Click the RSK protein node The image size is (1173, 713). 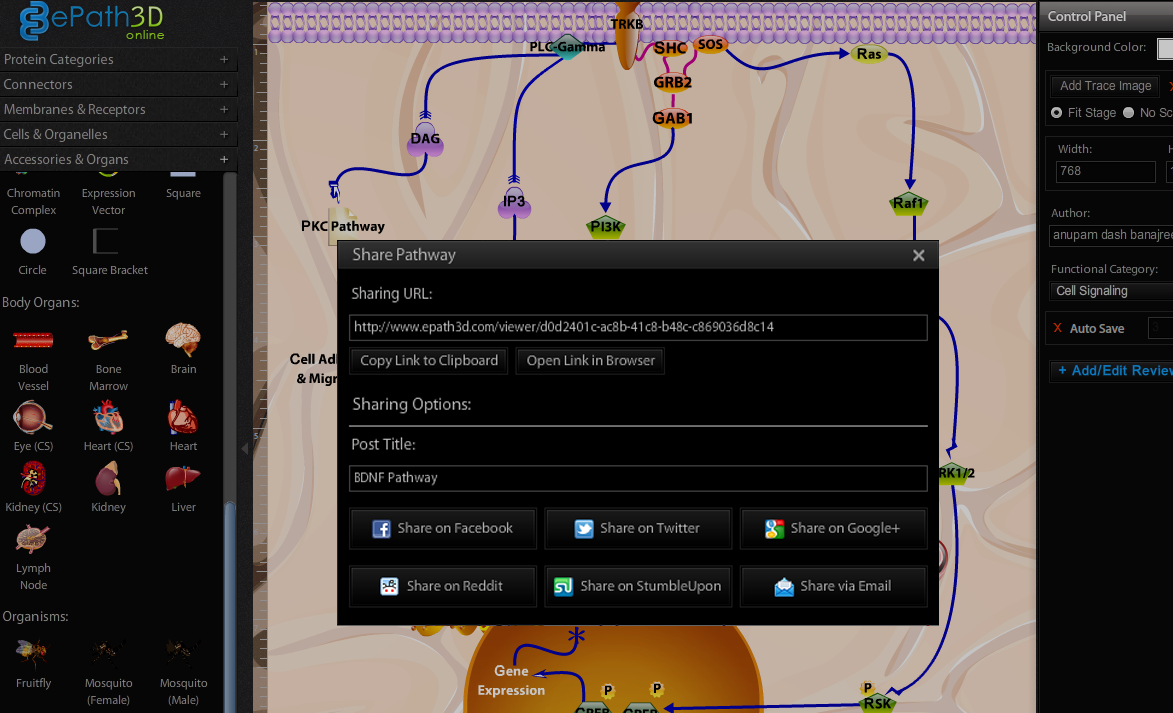[x=877, y=703]
